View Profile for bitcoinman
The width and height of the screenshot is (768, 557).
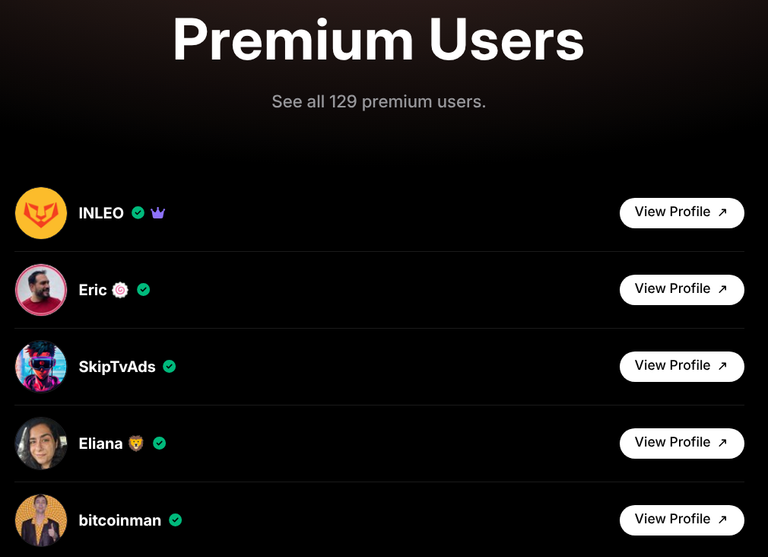[682, 520]
